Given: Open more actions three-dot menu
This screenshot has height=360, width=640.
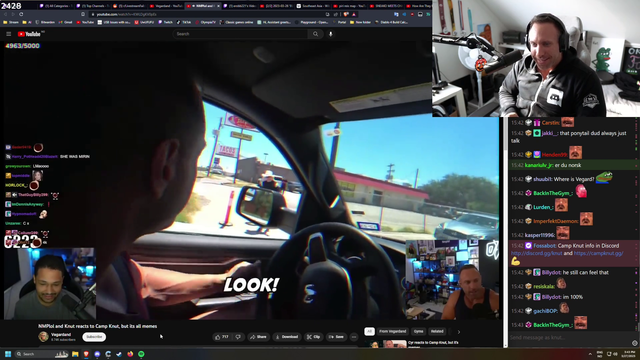Looking at the screenshot, I should pyautogui.click(x=354, y=337).
